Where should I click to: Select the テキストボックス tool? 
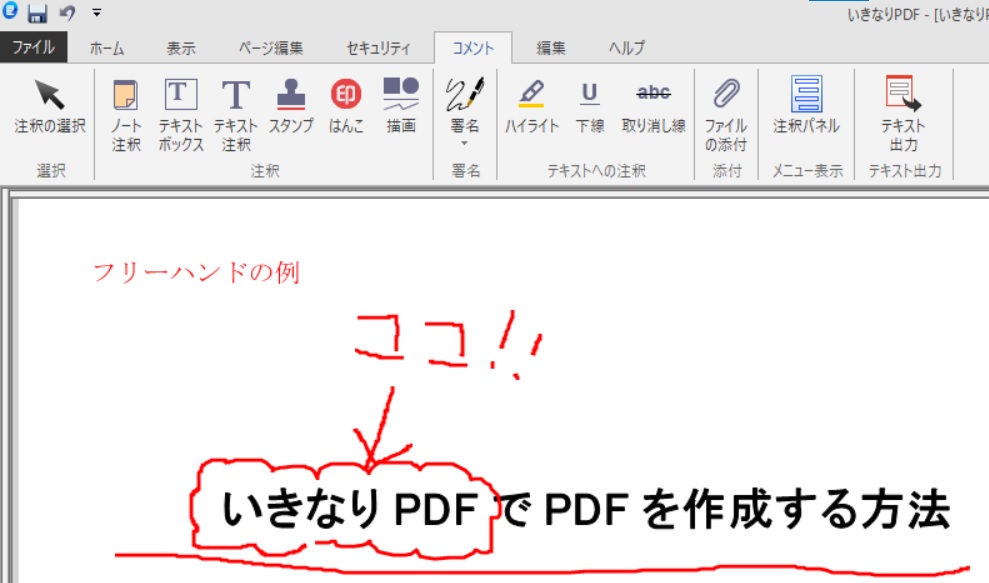(x=180, y=114)
